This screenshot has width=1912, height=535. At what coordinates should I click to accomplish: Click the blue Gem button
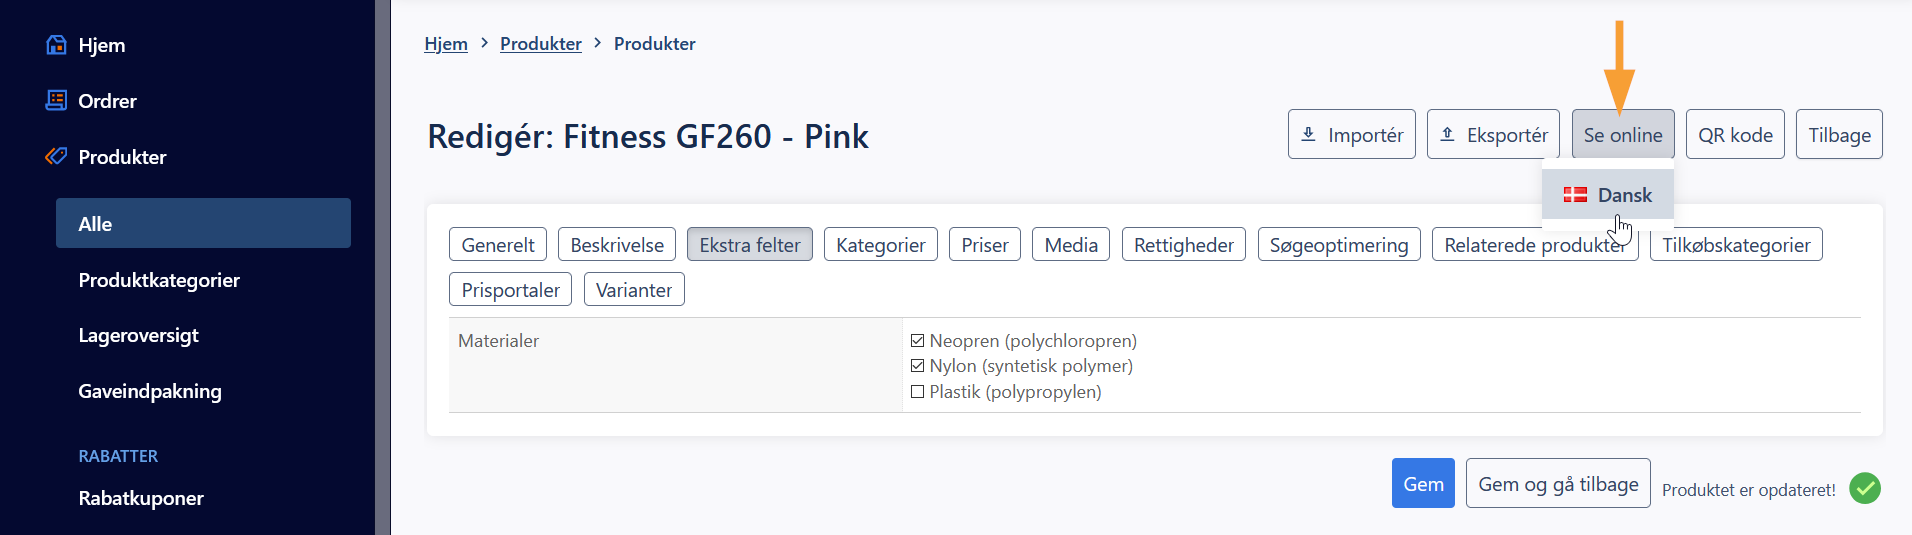[1423, 484]
